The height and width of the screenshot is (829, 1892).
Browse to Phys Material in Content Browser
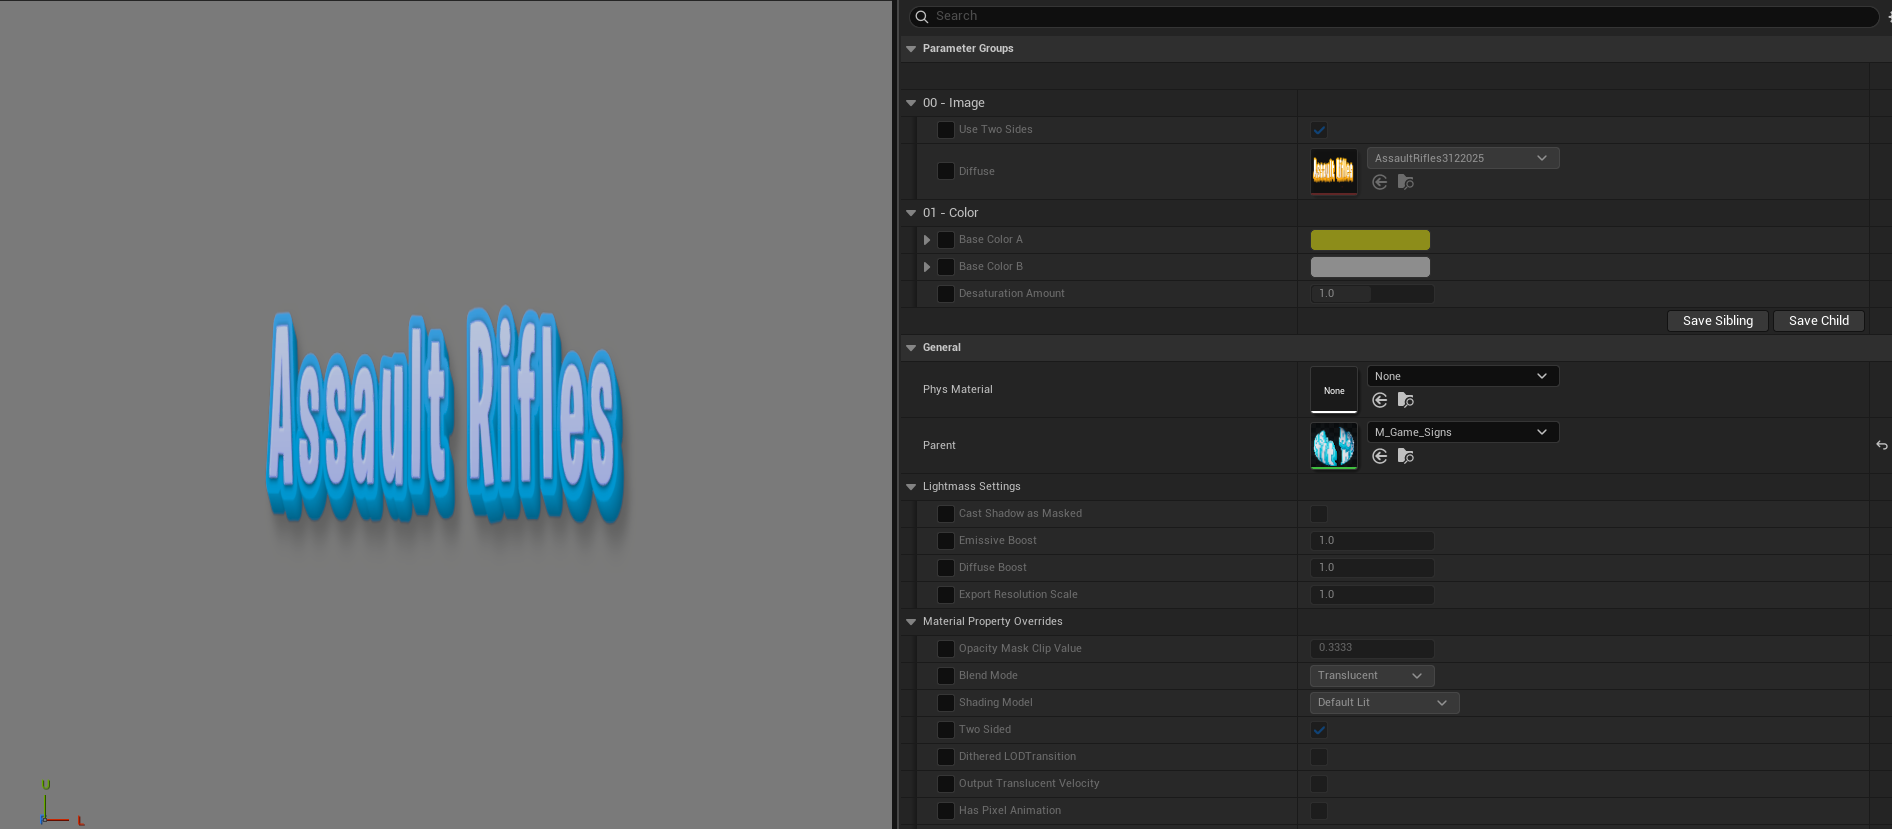(1405, 400)
